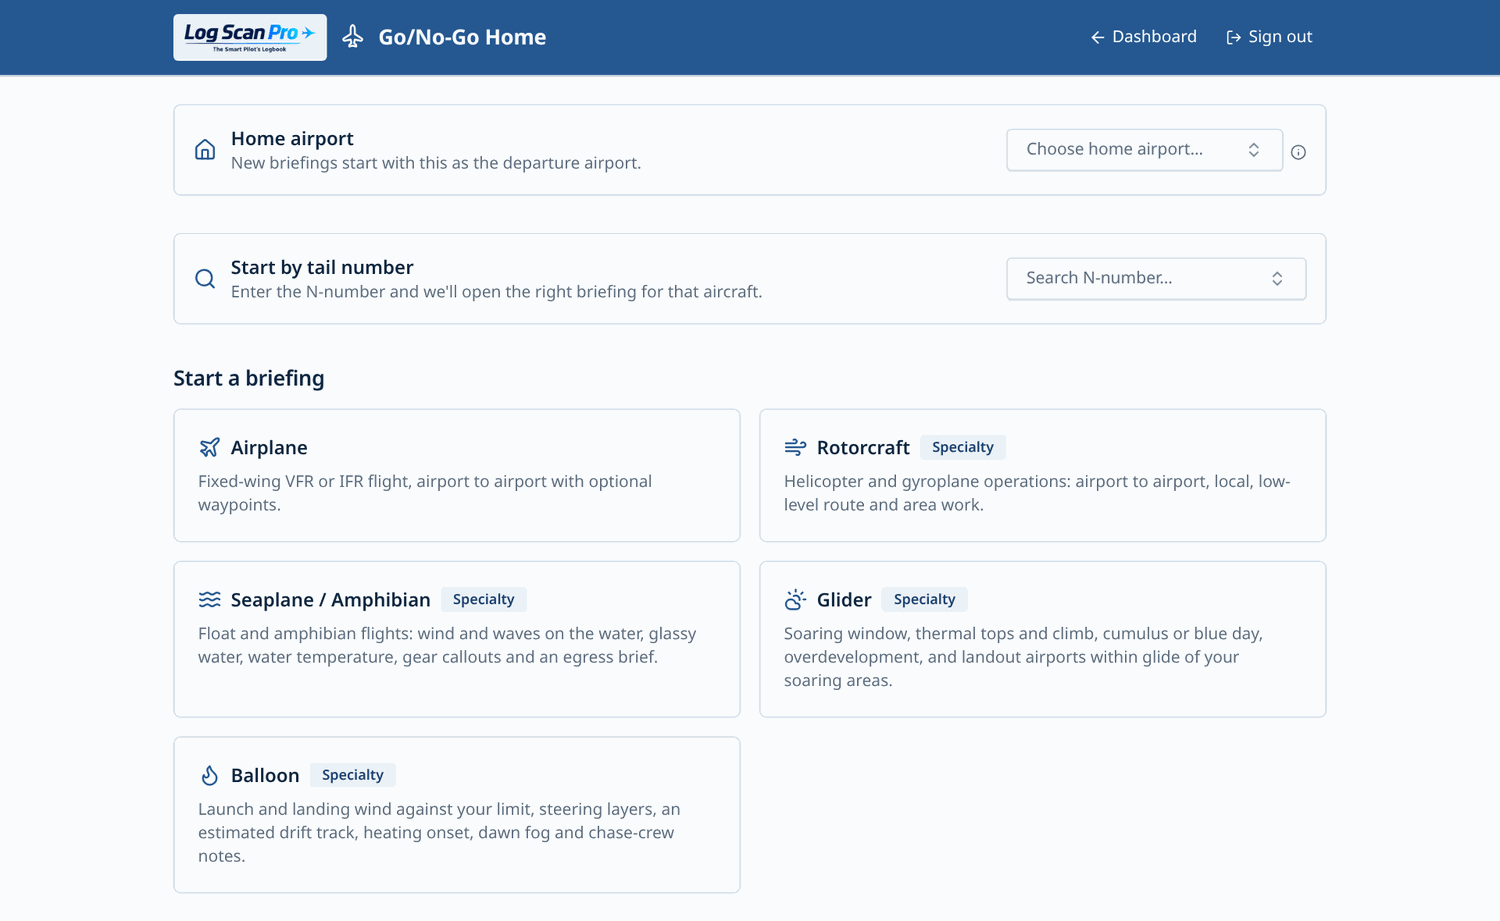Screen dimensions: 1500x921
Task: Click the Start by tail number heading
Action: [322, 267]
